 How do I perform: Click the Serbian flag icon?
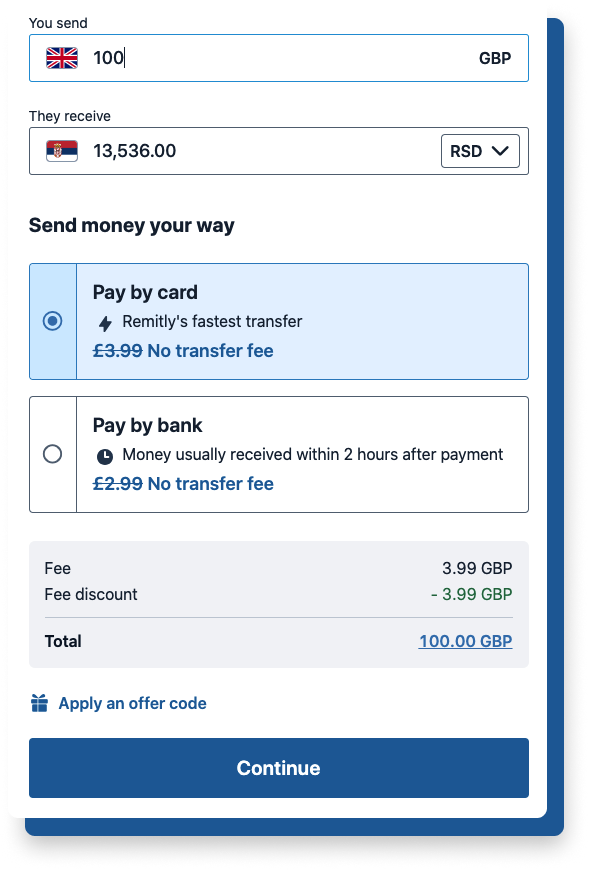click(x=62, y=151)
